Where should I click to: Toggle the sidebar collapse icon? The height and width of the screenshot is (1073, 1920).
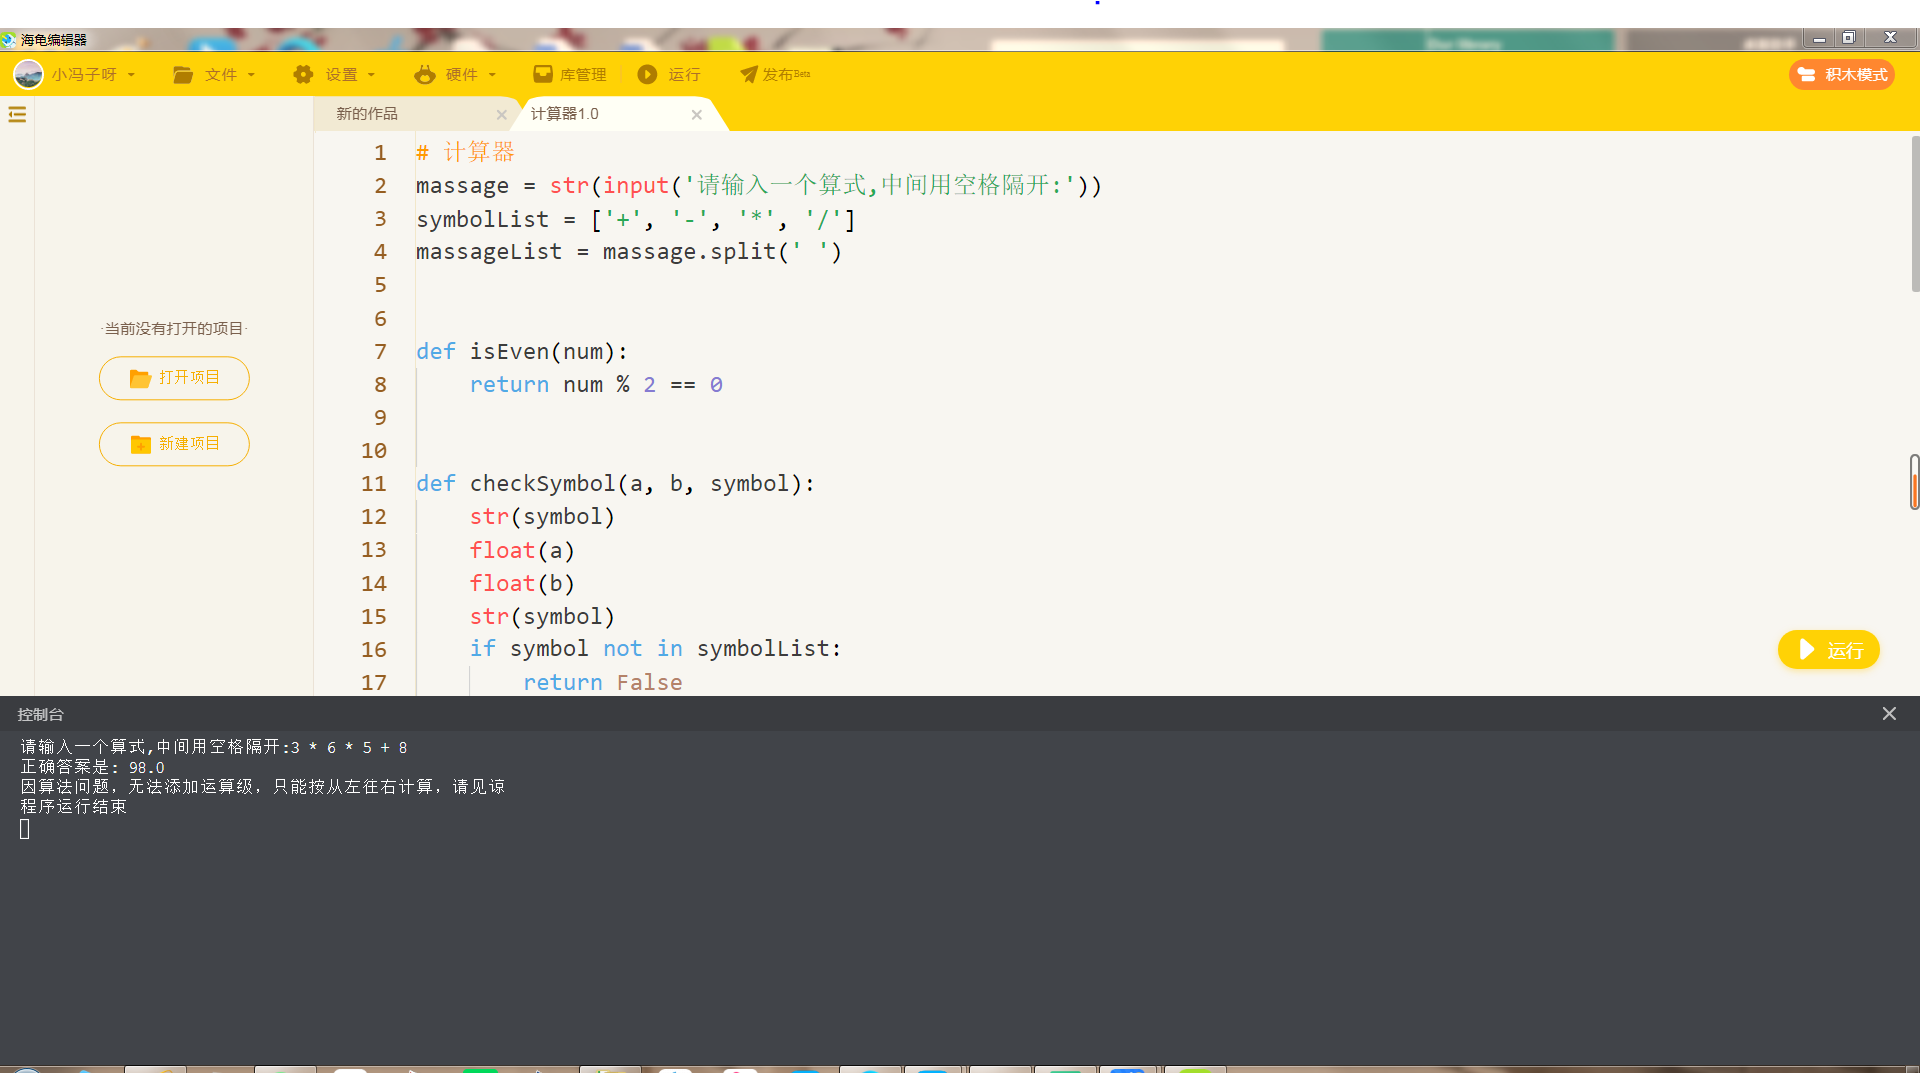[x=17, y=115]
